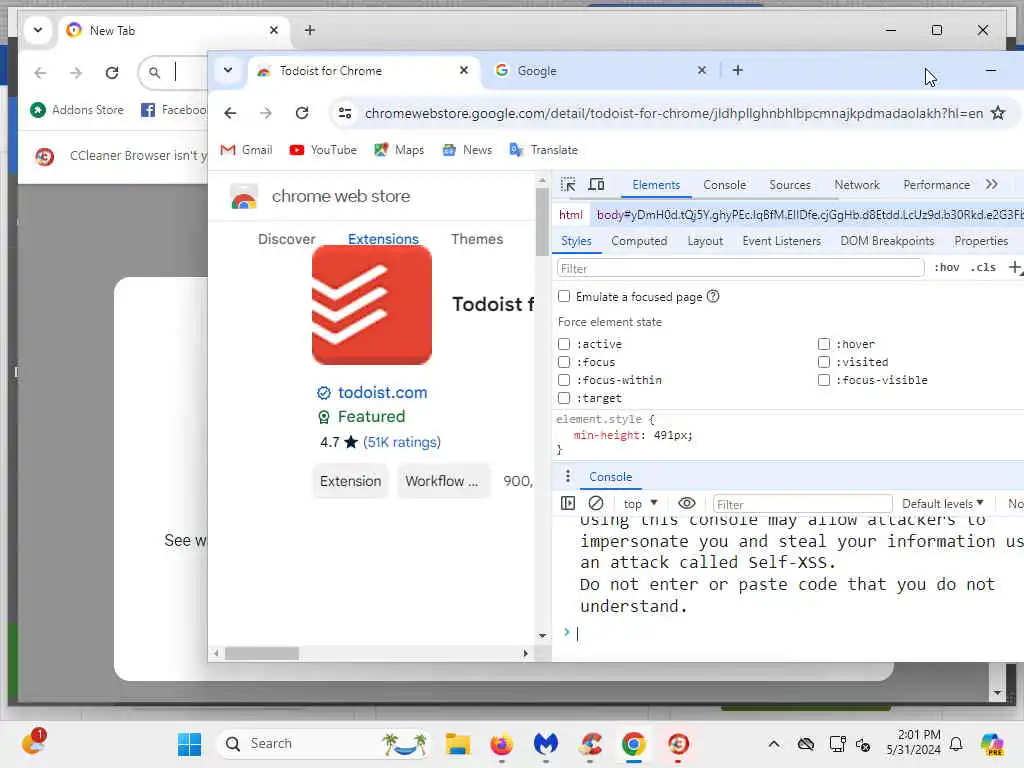The height and width of the screenshot is (768, 1024).
Task: Show more DevTools tabs chevron
Action: pos(991,185)
